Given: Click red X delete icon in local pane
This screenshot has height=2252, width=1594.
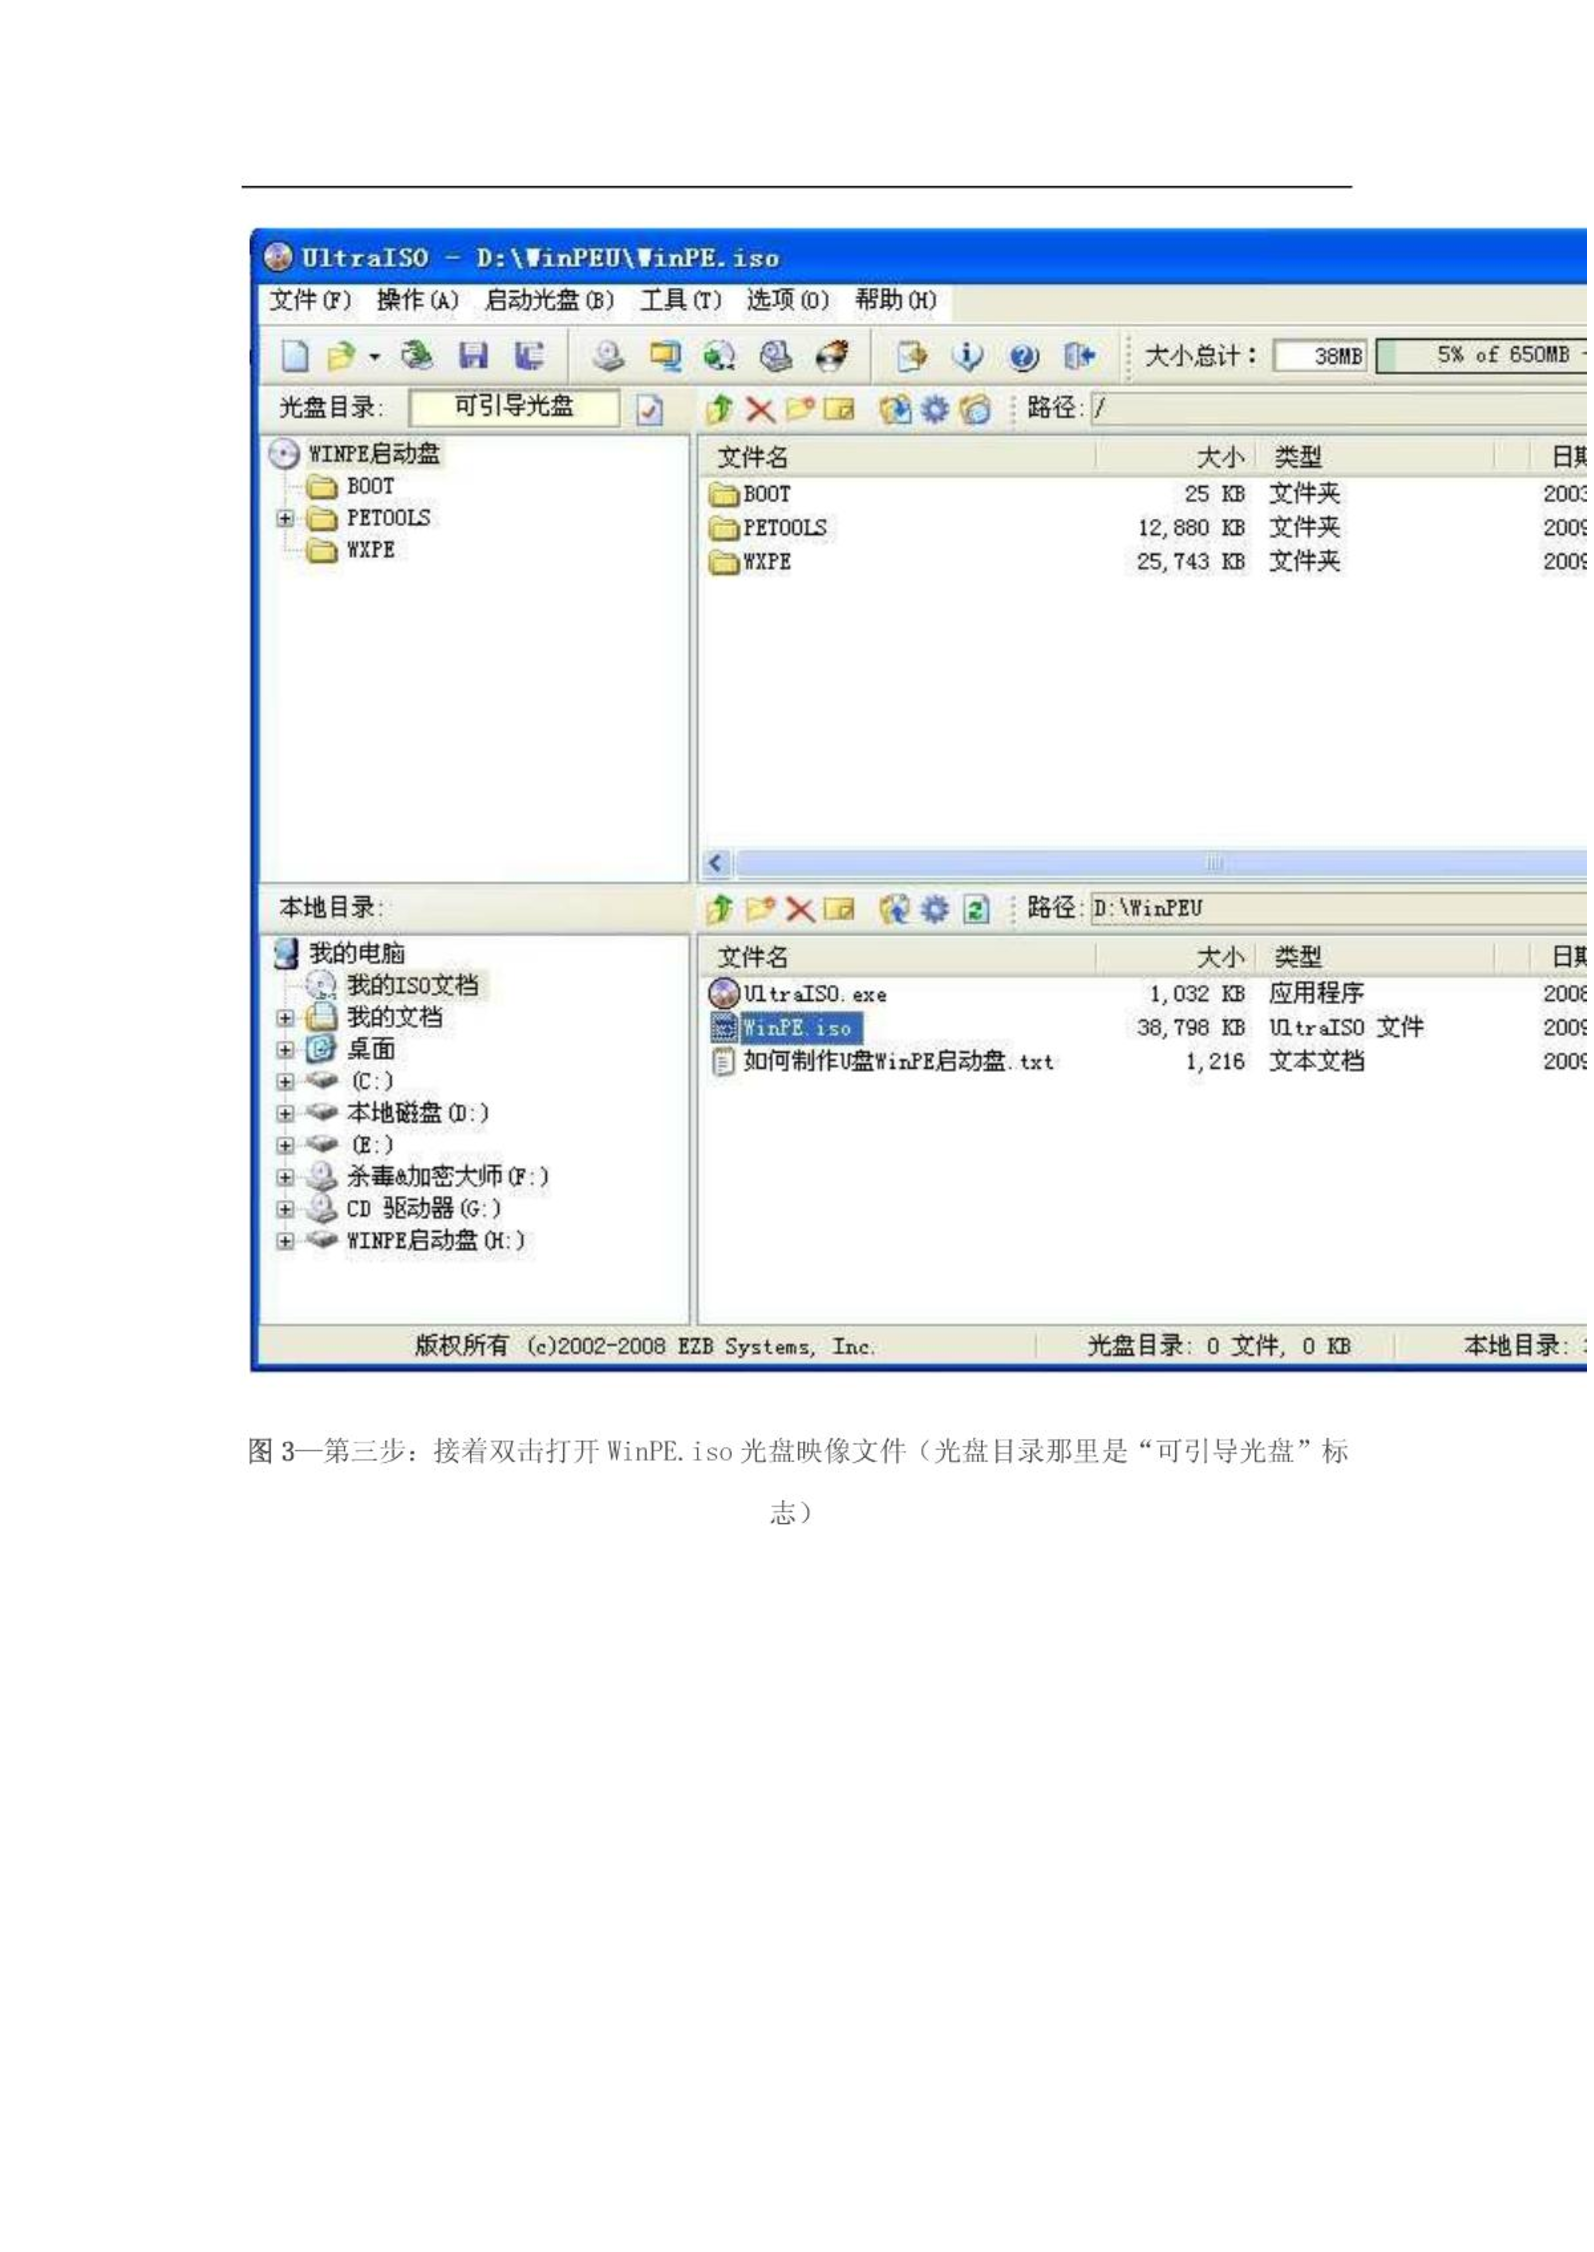Looking at the screenshot, I should 801,912.
